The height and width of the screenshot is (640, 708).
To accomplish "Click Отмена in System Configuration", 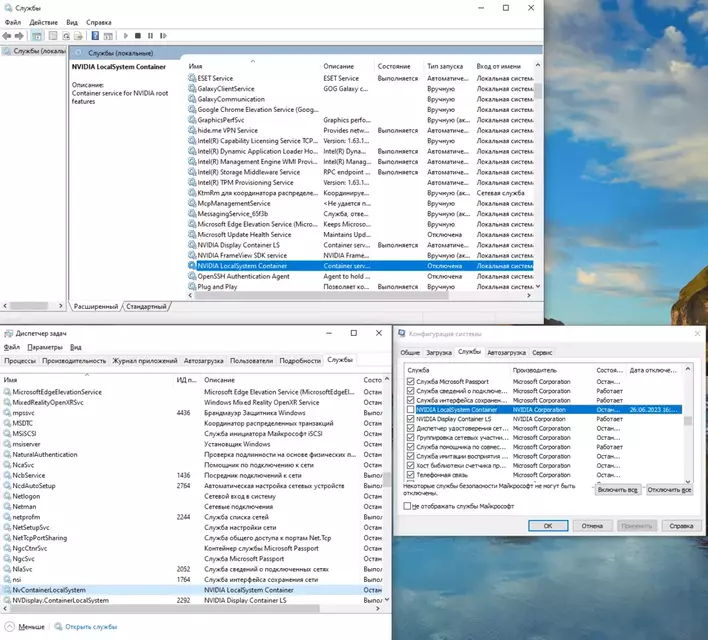I will [x=592, y=526].
